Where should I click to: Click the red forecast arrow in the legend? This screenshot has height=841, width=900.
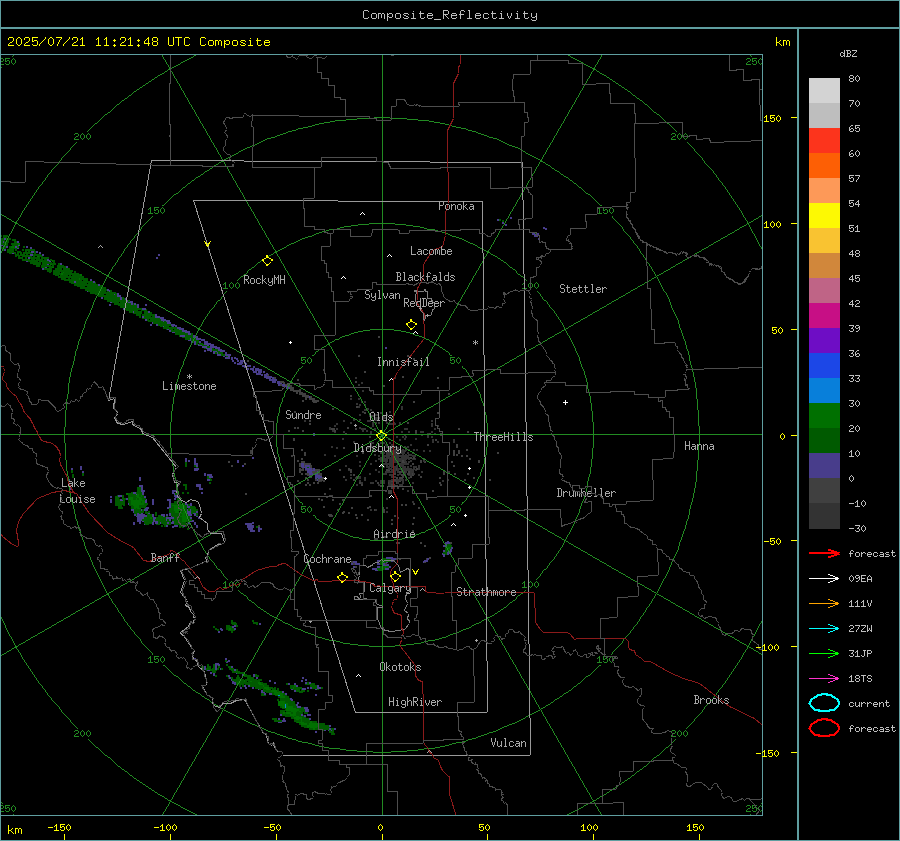[824, 553]
